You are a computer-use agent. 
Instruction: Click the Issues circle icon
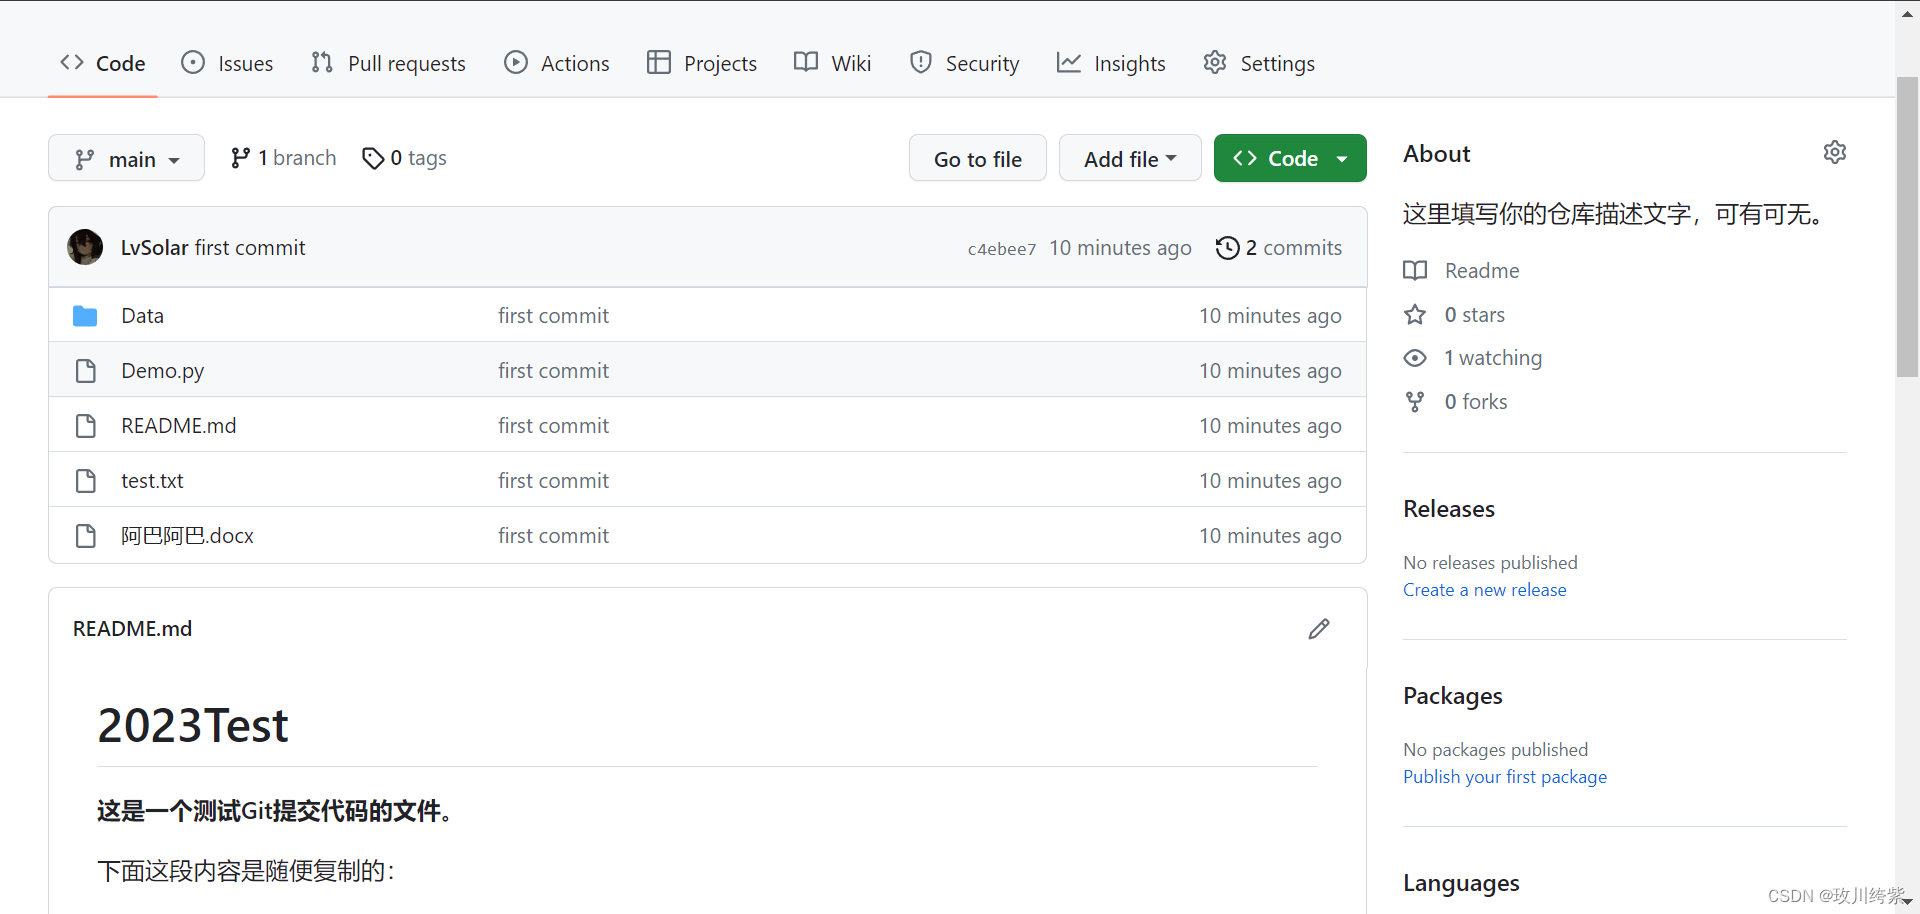(x=193, y=62)
